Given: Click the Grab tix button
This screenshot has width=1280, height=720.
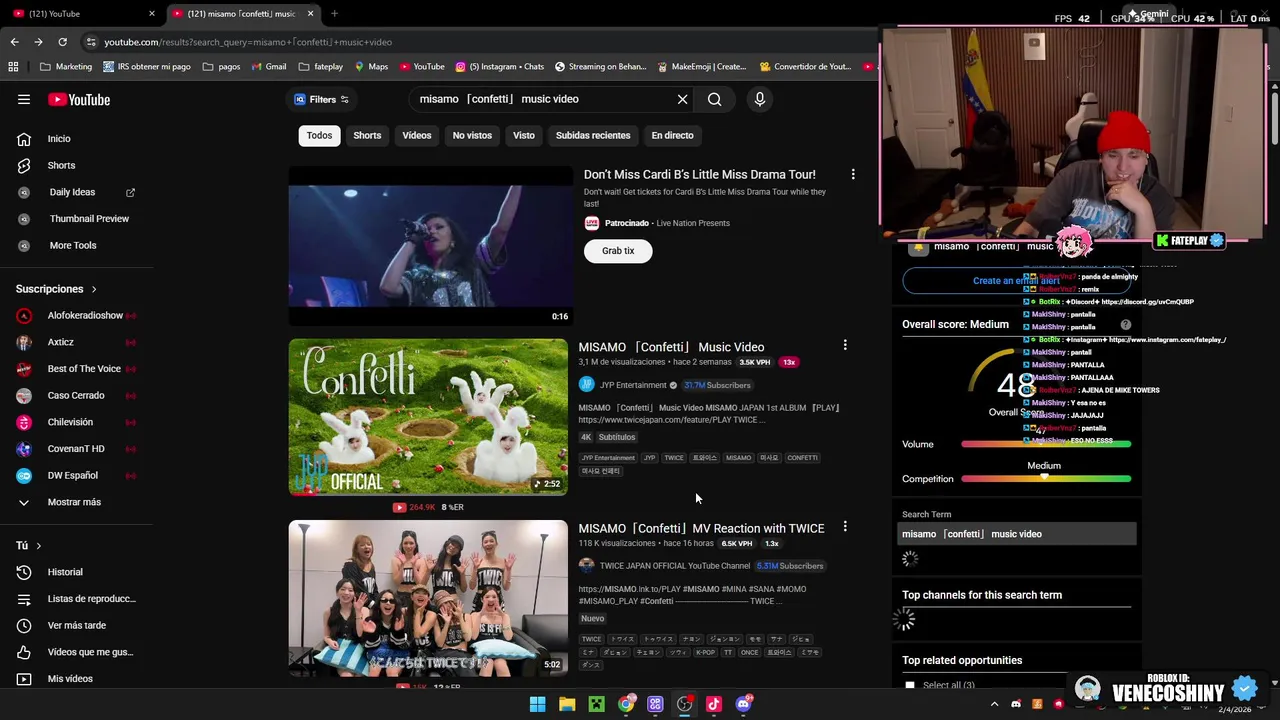Looking at the screenshot, I should 618,251.
